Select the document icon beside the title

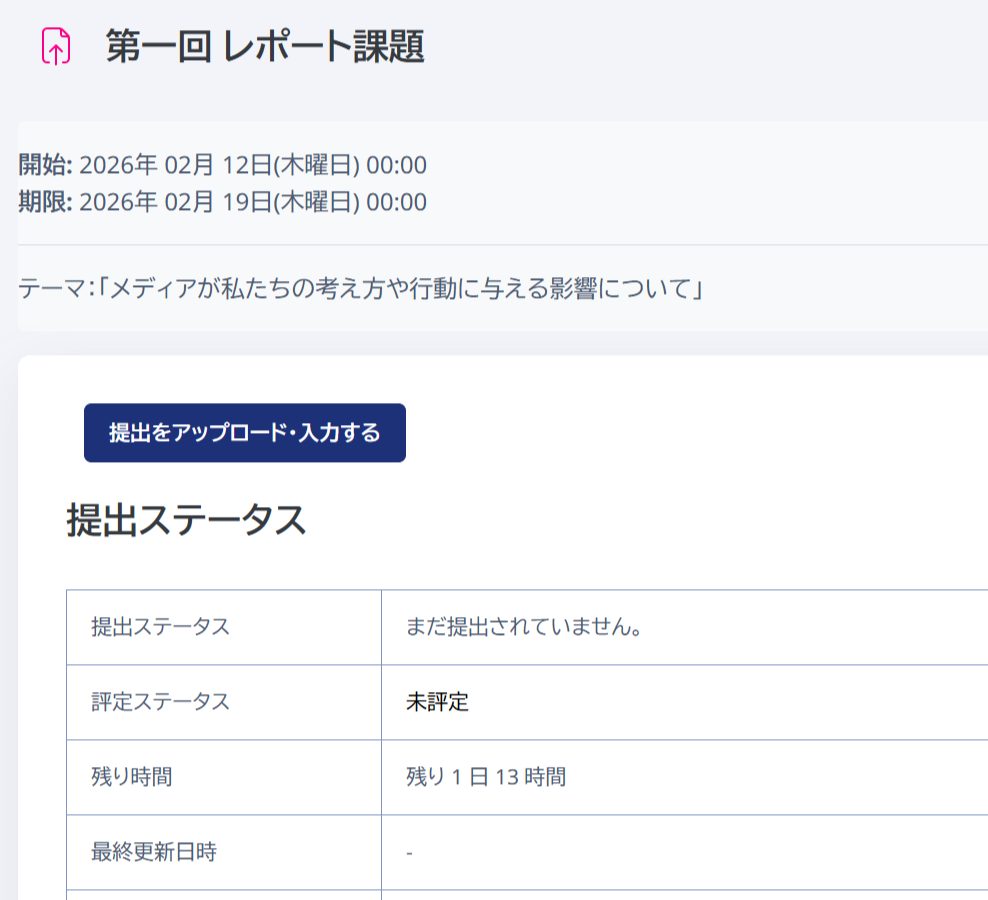tap(57, 44)
